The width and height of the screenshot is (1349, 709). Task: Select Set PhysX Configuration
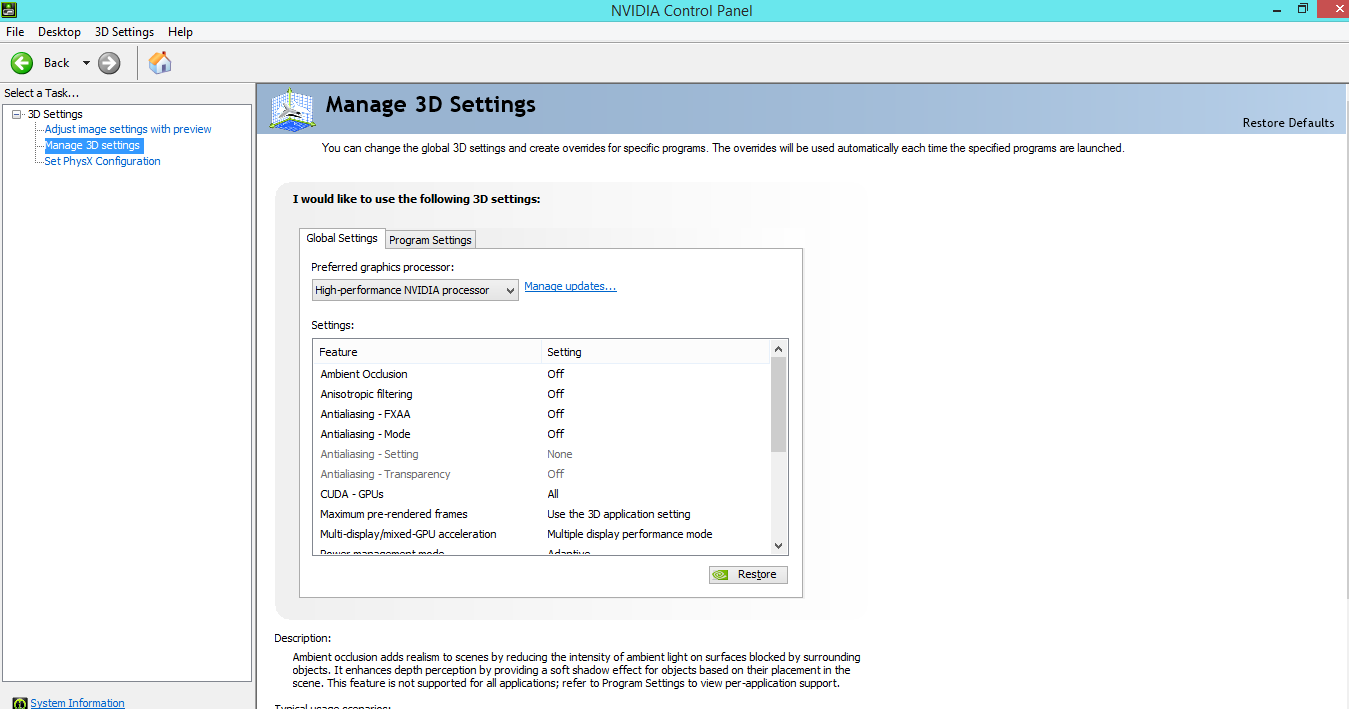click(x=102, y=161)
